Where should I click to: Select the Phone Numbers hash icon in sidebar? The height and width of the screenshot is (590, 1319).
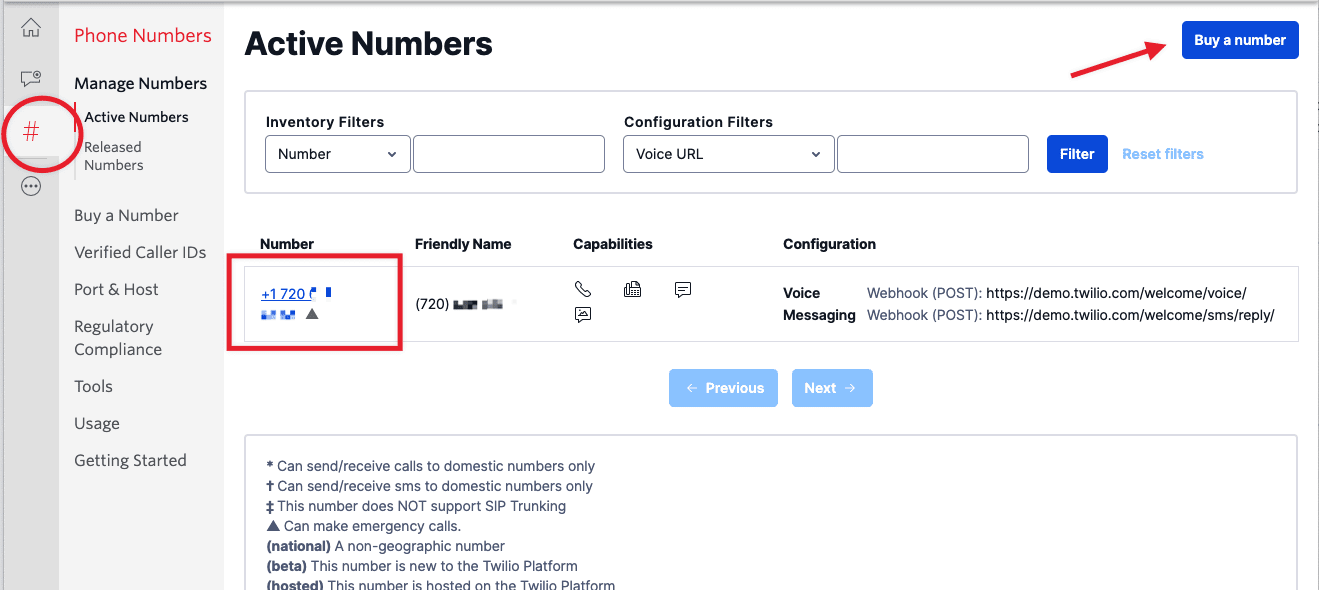click(31, 132)
